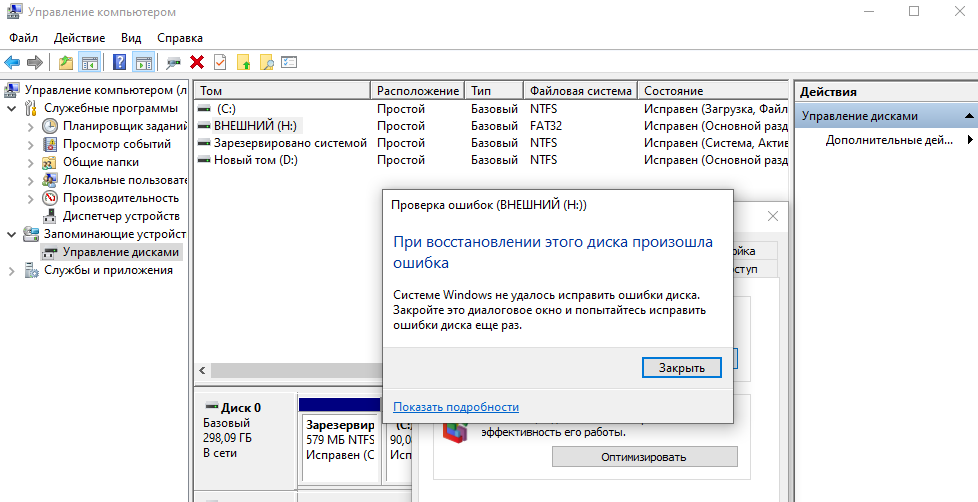
Task: Collapse the Запоминающие устройства node
Action: pos(11,234)
